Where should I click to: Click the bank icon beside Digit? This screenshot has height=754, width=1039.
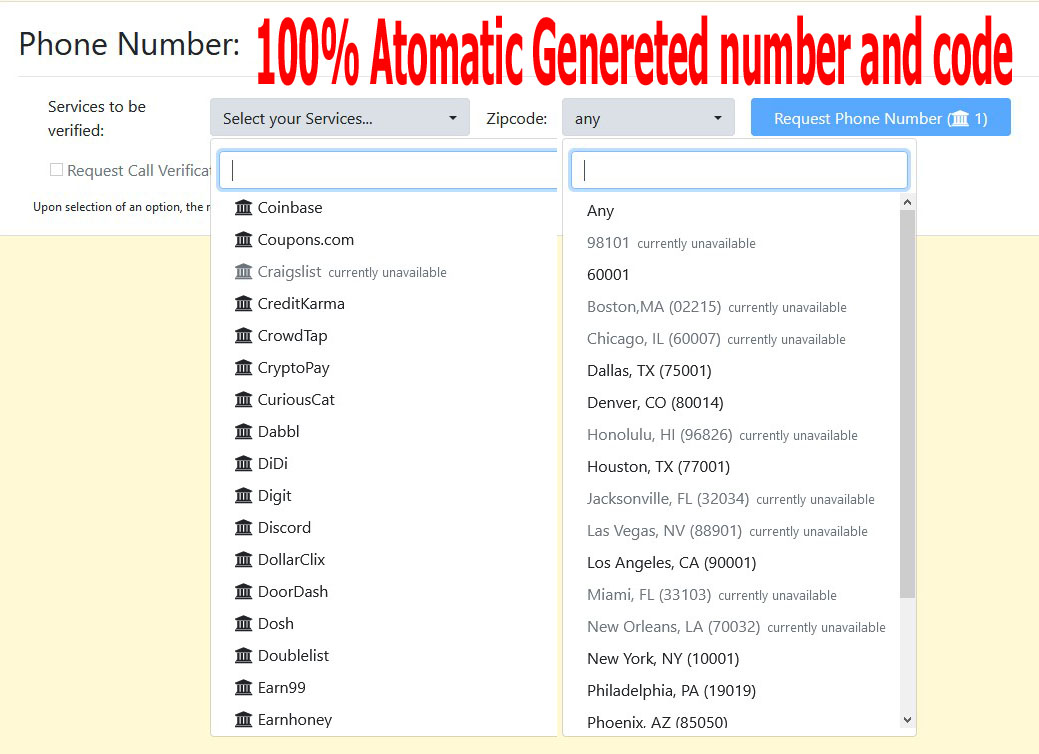[x=243, y=495]
